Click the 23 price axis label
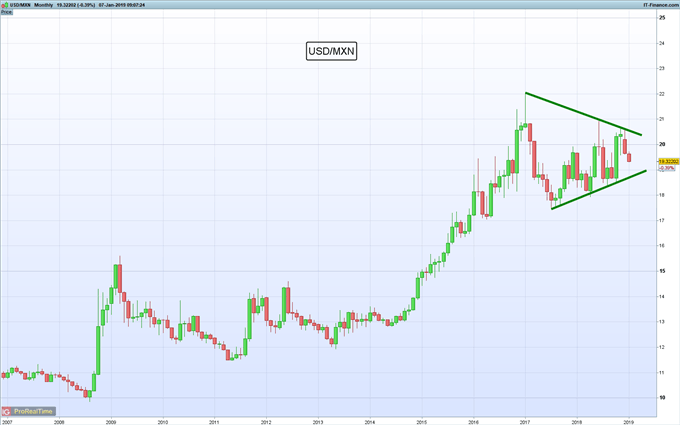 tap(662, 69)
